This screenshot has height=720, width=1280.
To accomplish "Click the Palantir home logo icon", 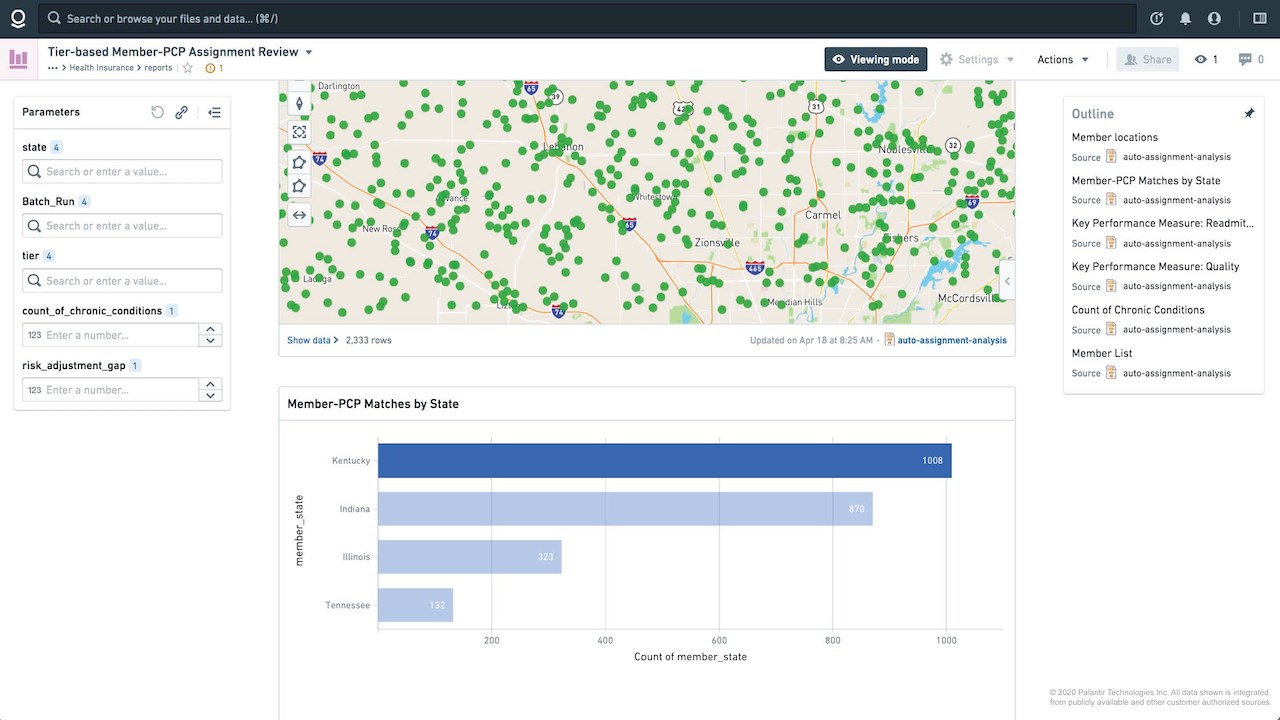I will click(18, 18).
